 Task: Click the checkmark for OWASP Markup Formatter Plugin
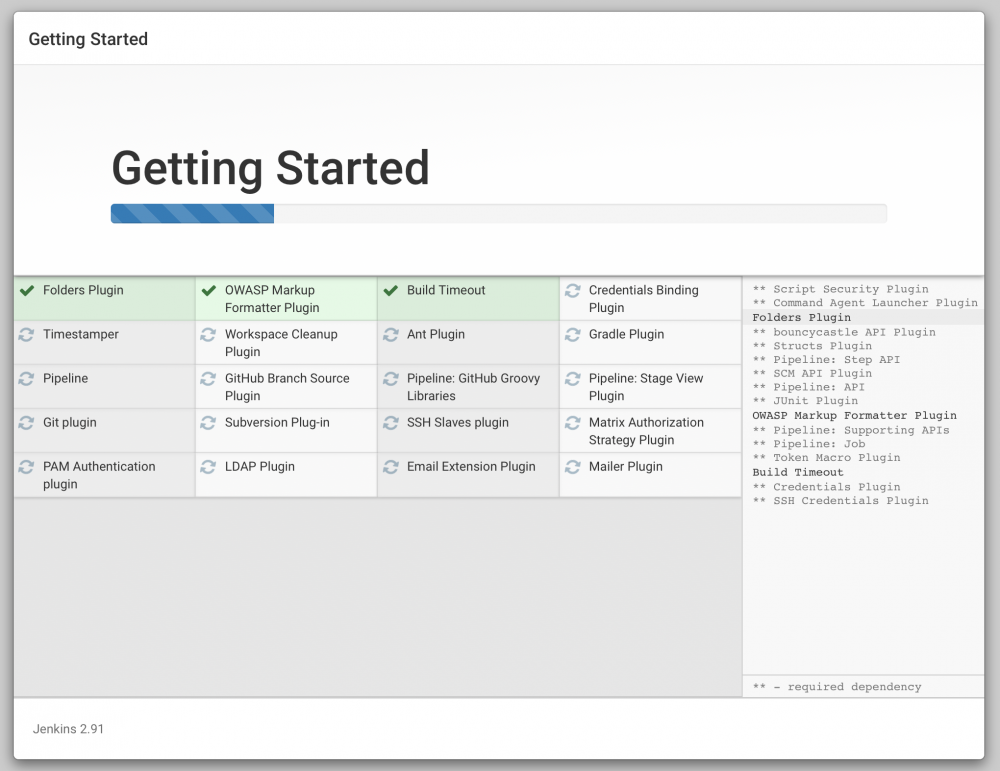click(x=208, y=290)
